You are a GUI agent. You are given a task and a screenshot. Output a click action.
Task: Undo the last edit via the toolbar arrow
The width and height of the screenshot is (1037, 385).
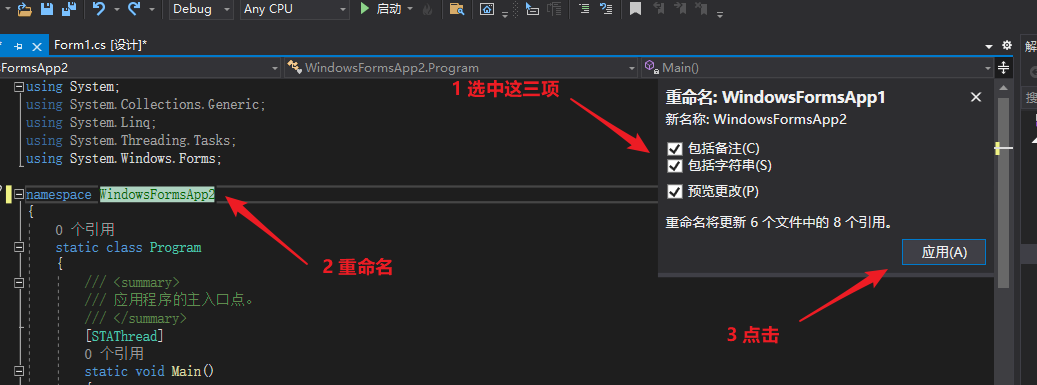[x=99, y=9]
